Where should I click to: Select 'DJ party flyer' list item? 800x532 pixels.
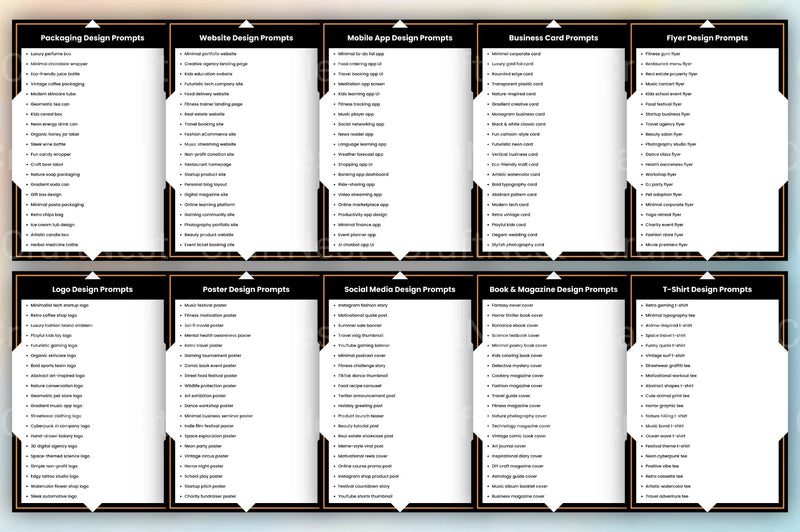point(659,184)
